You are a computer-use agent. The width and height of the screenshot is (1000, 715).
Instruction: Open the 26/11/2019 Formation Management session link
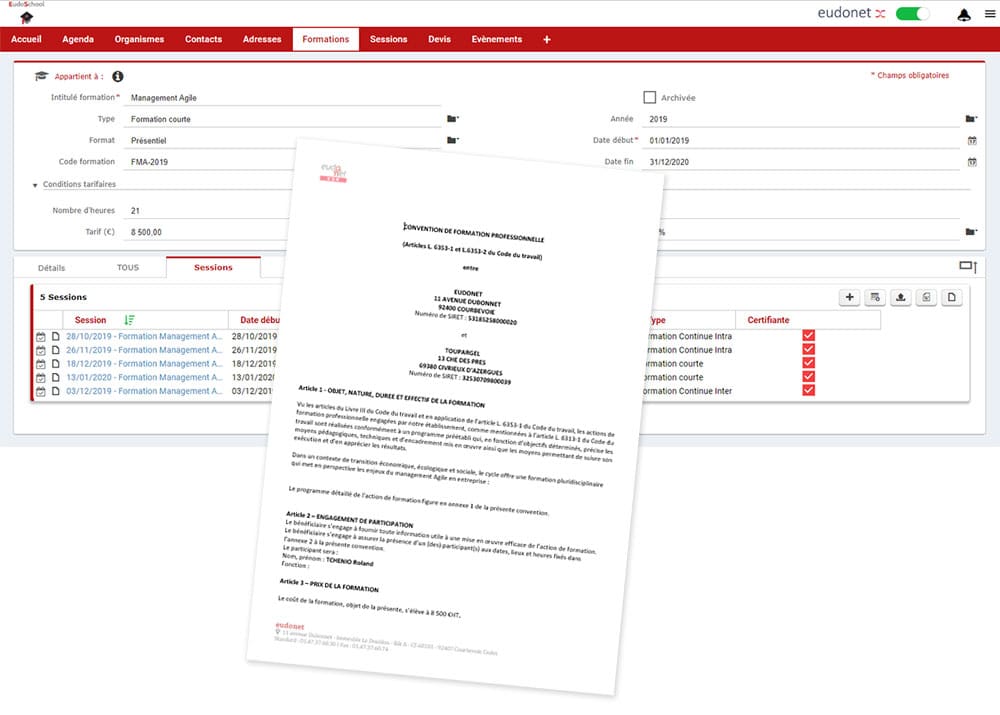[144, 350]
